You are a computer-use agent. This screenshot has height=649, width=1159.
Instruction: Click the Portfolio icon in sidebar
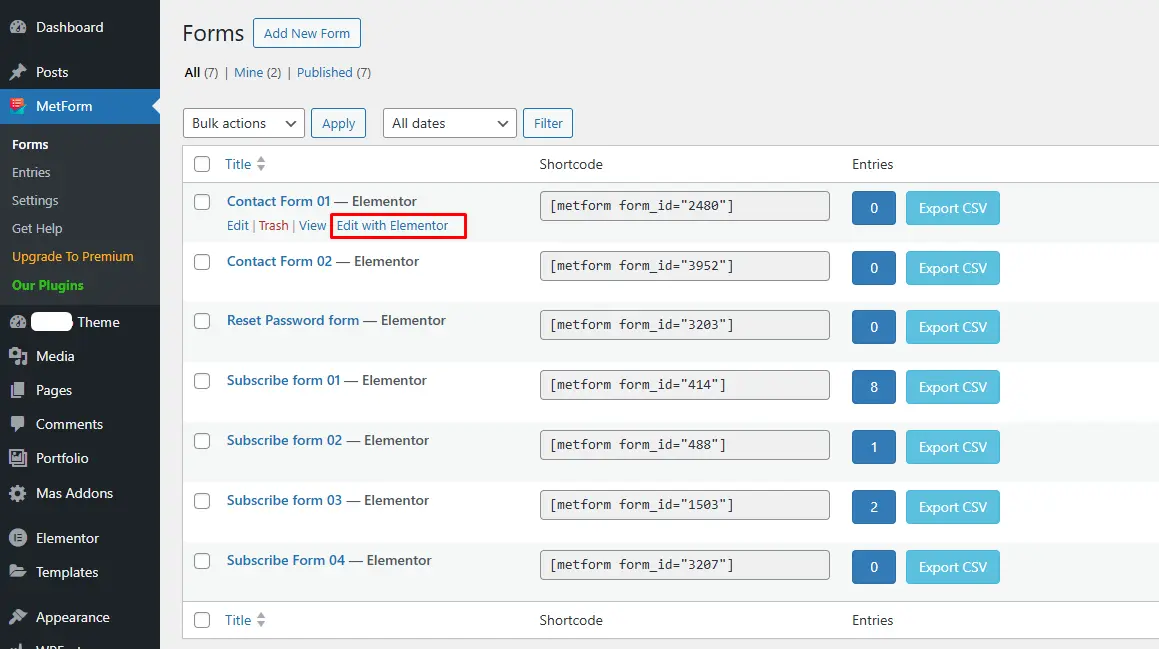(18, 458)
